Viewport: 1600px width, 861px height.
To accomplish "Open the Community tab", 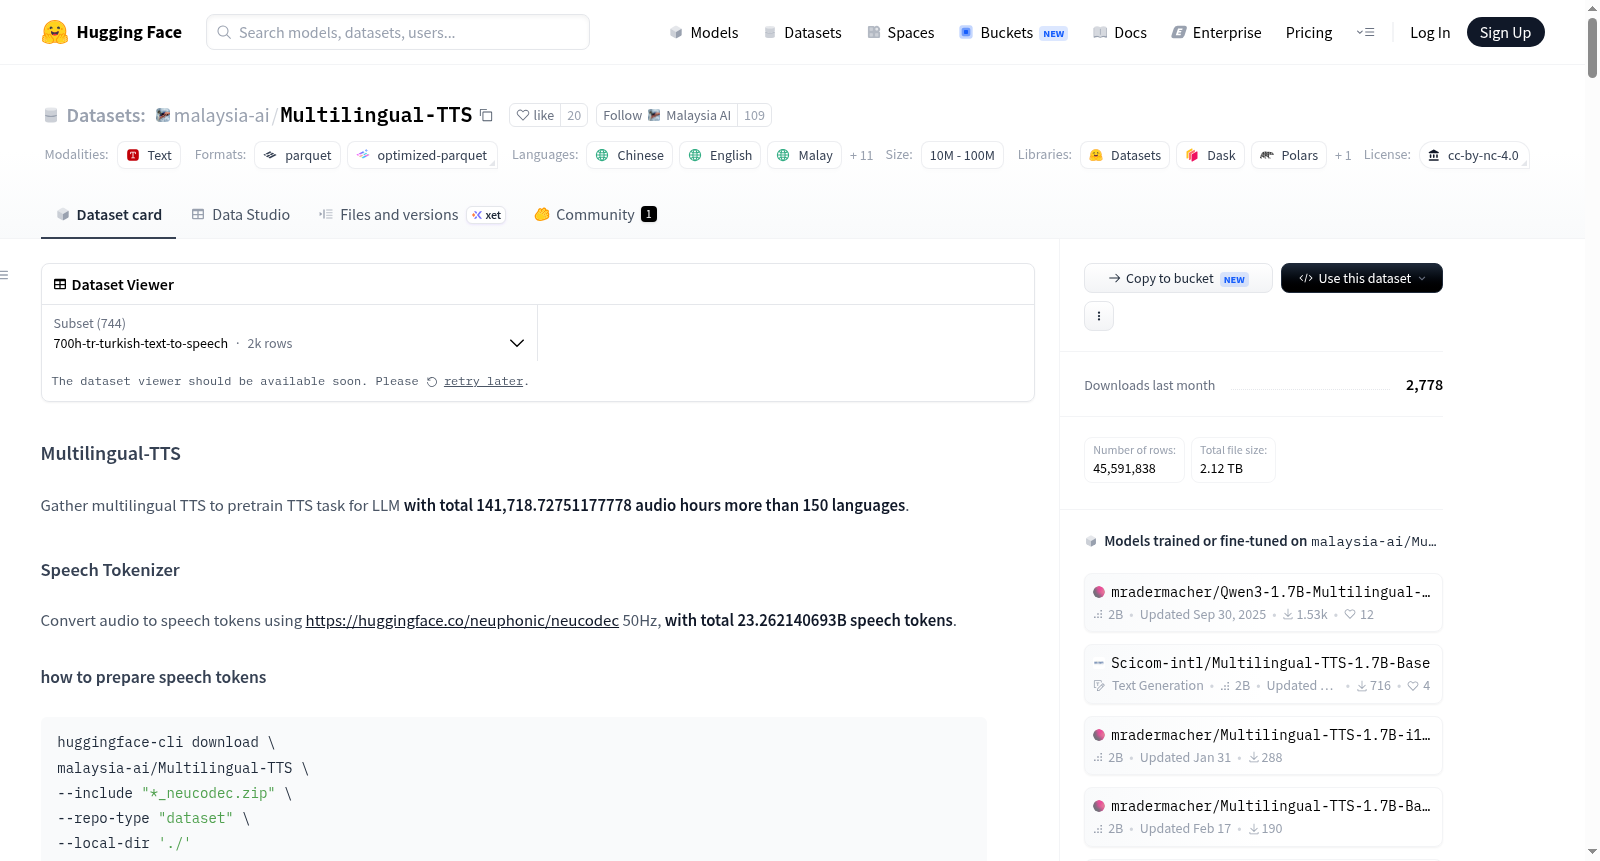I will (x=596, y=214).
